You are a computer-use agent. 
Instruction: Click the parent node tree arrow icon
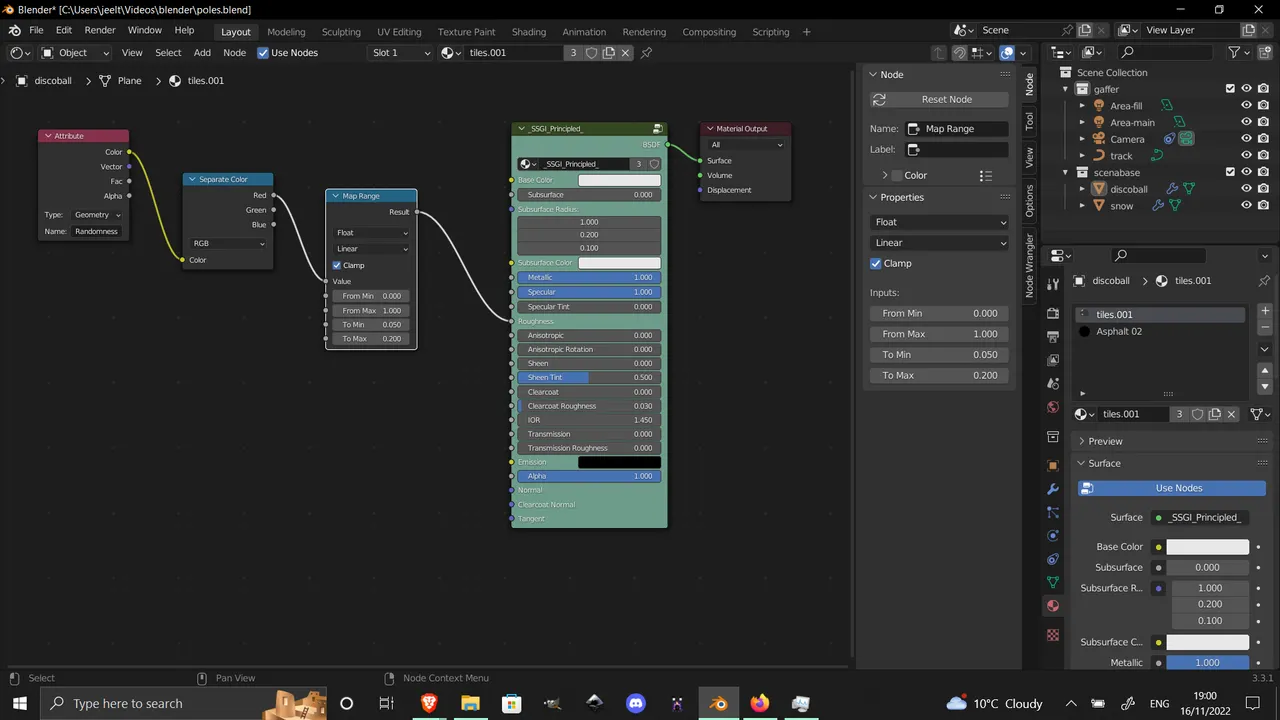(x=938, y=53)
